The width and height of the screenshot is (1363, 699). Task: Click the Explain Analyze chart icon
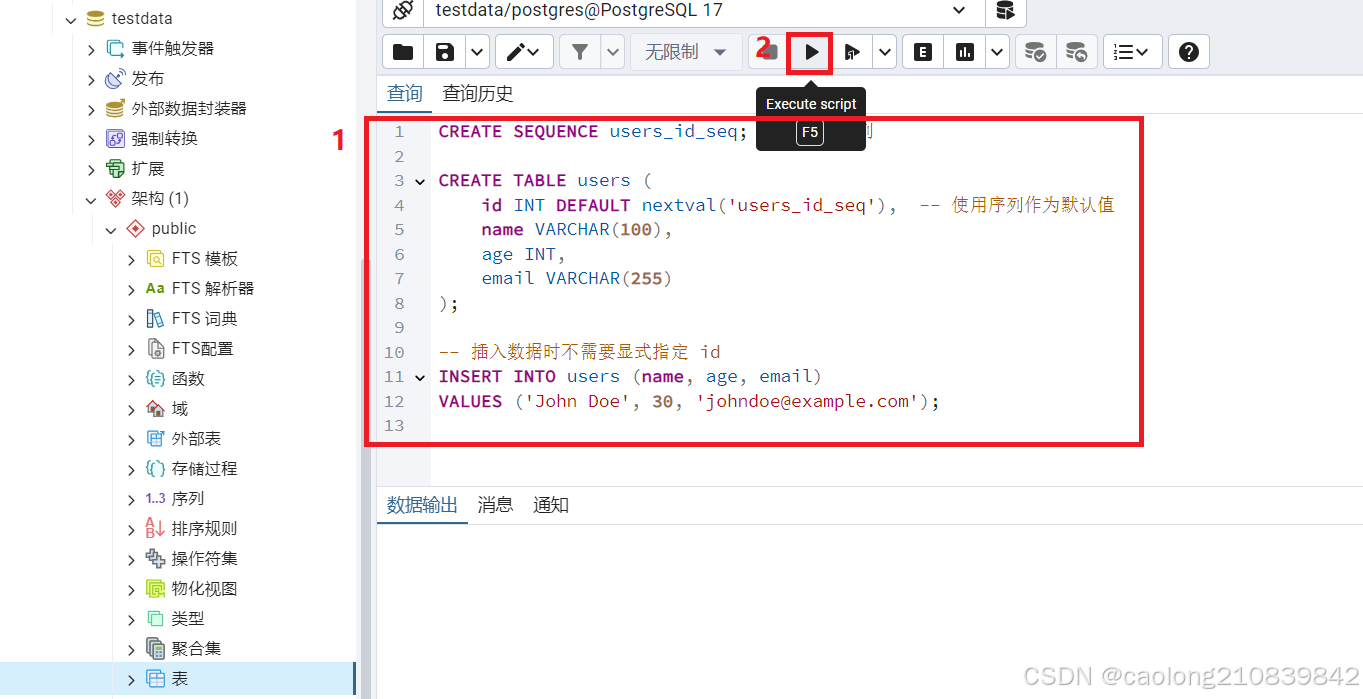tap(965, 52)
